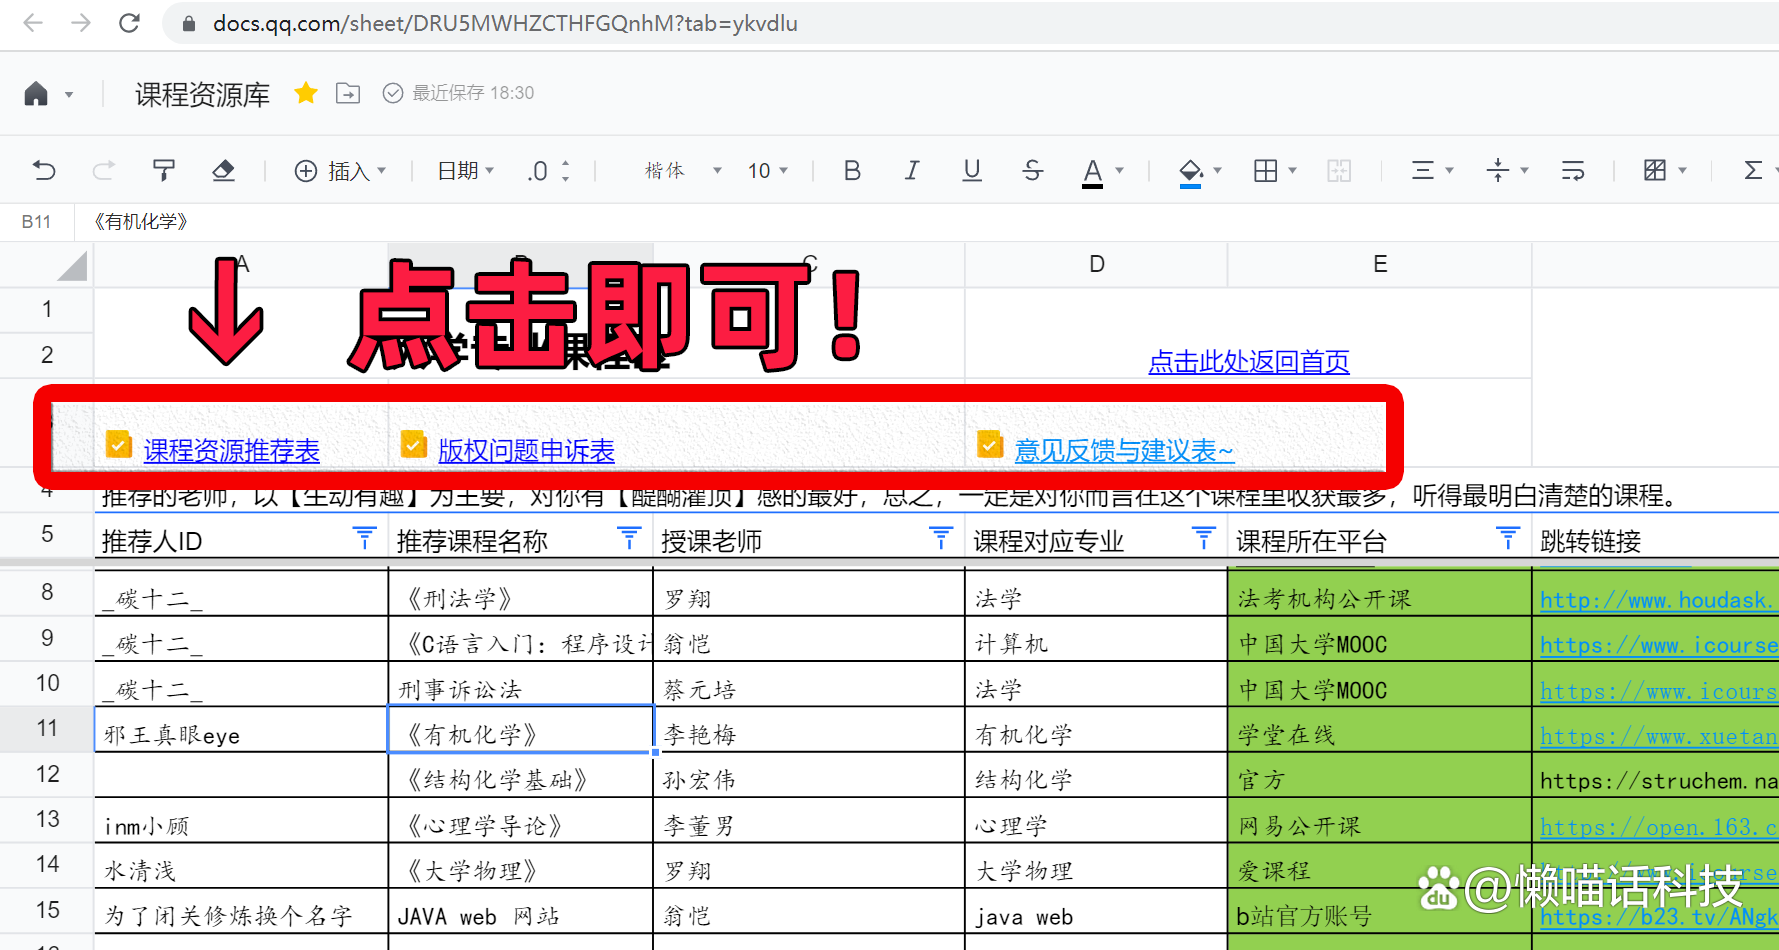Image resolution: width=1779 pixels, height=950 pixels.
Task: Open filter for 课程对应专业 column
Action: pyautogui.click(x=1204, y=539)
